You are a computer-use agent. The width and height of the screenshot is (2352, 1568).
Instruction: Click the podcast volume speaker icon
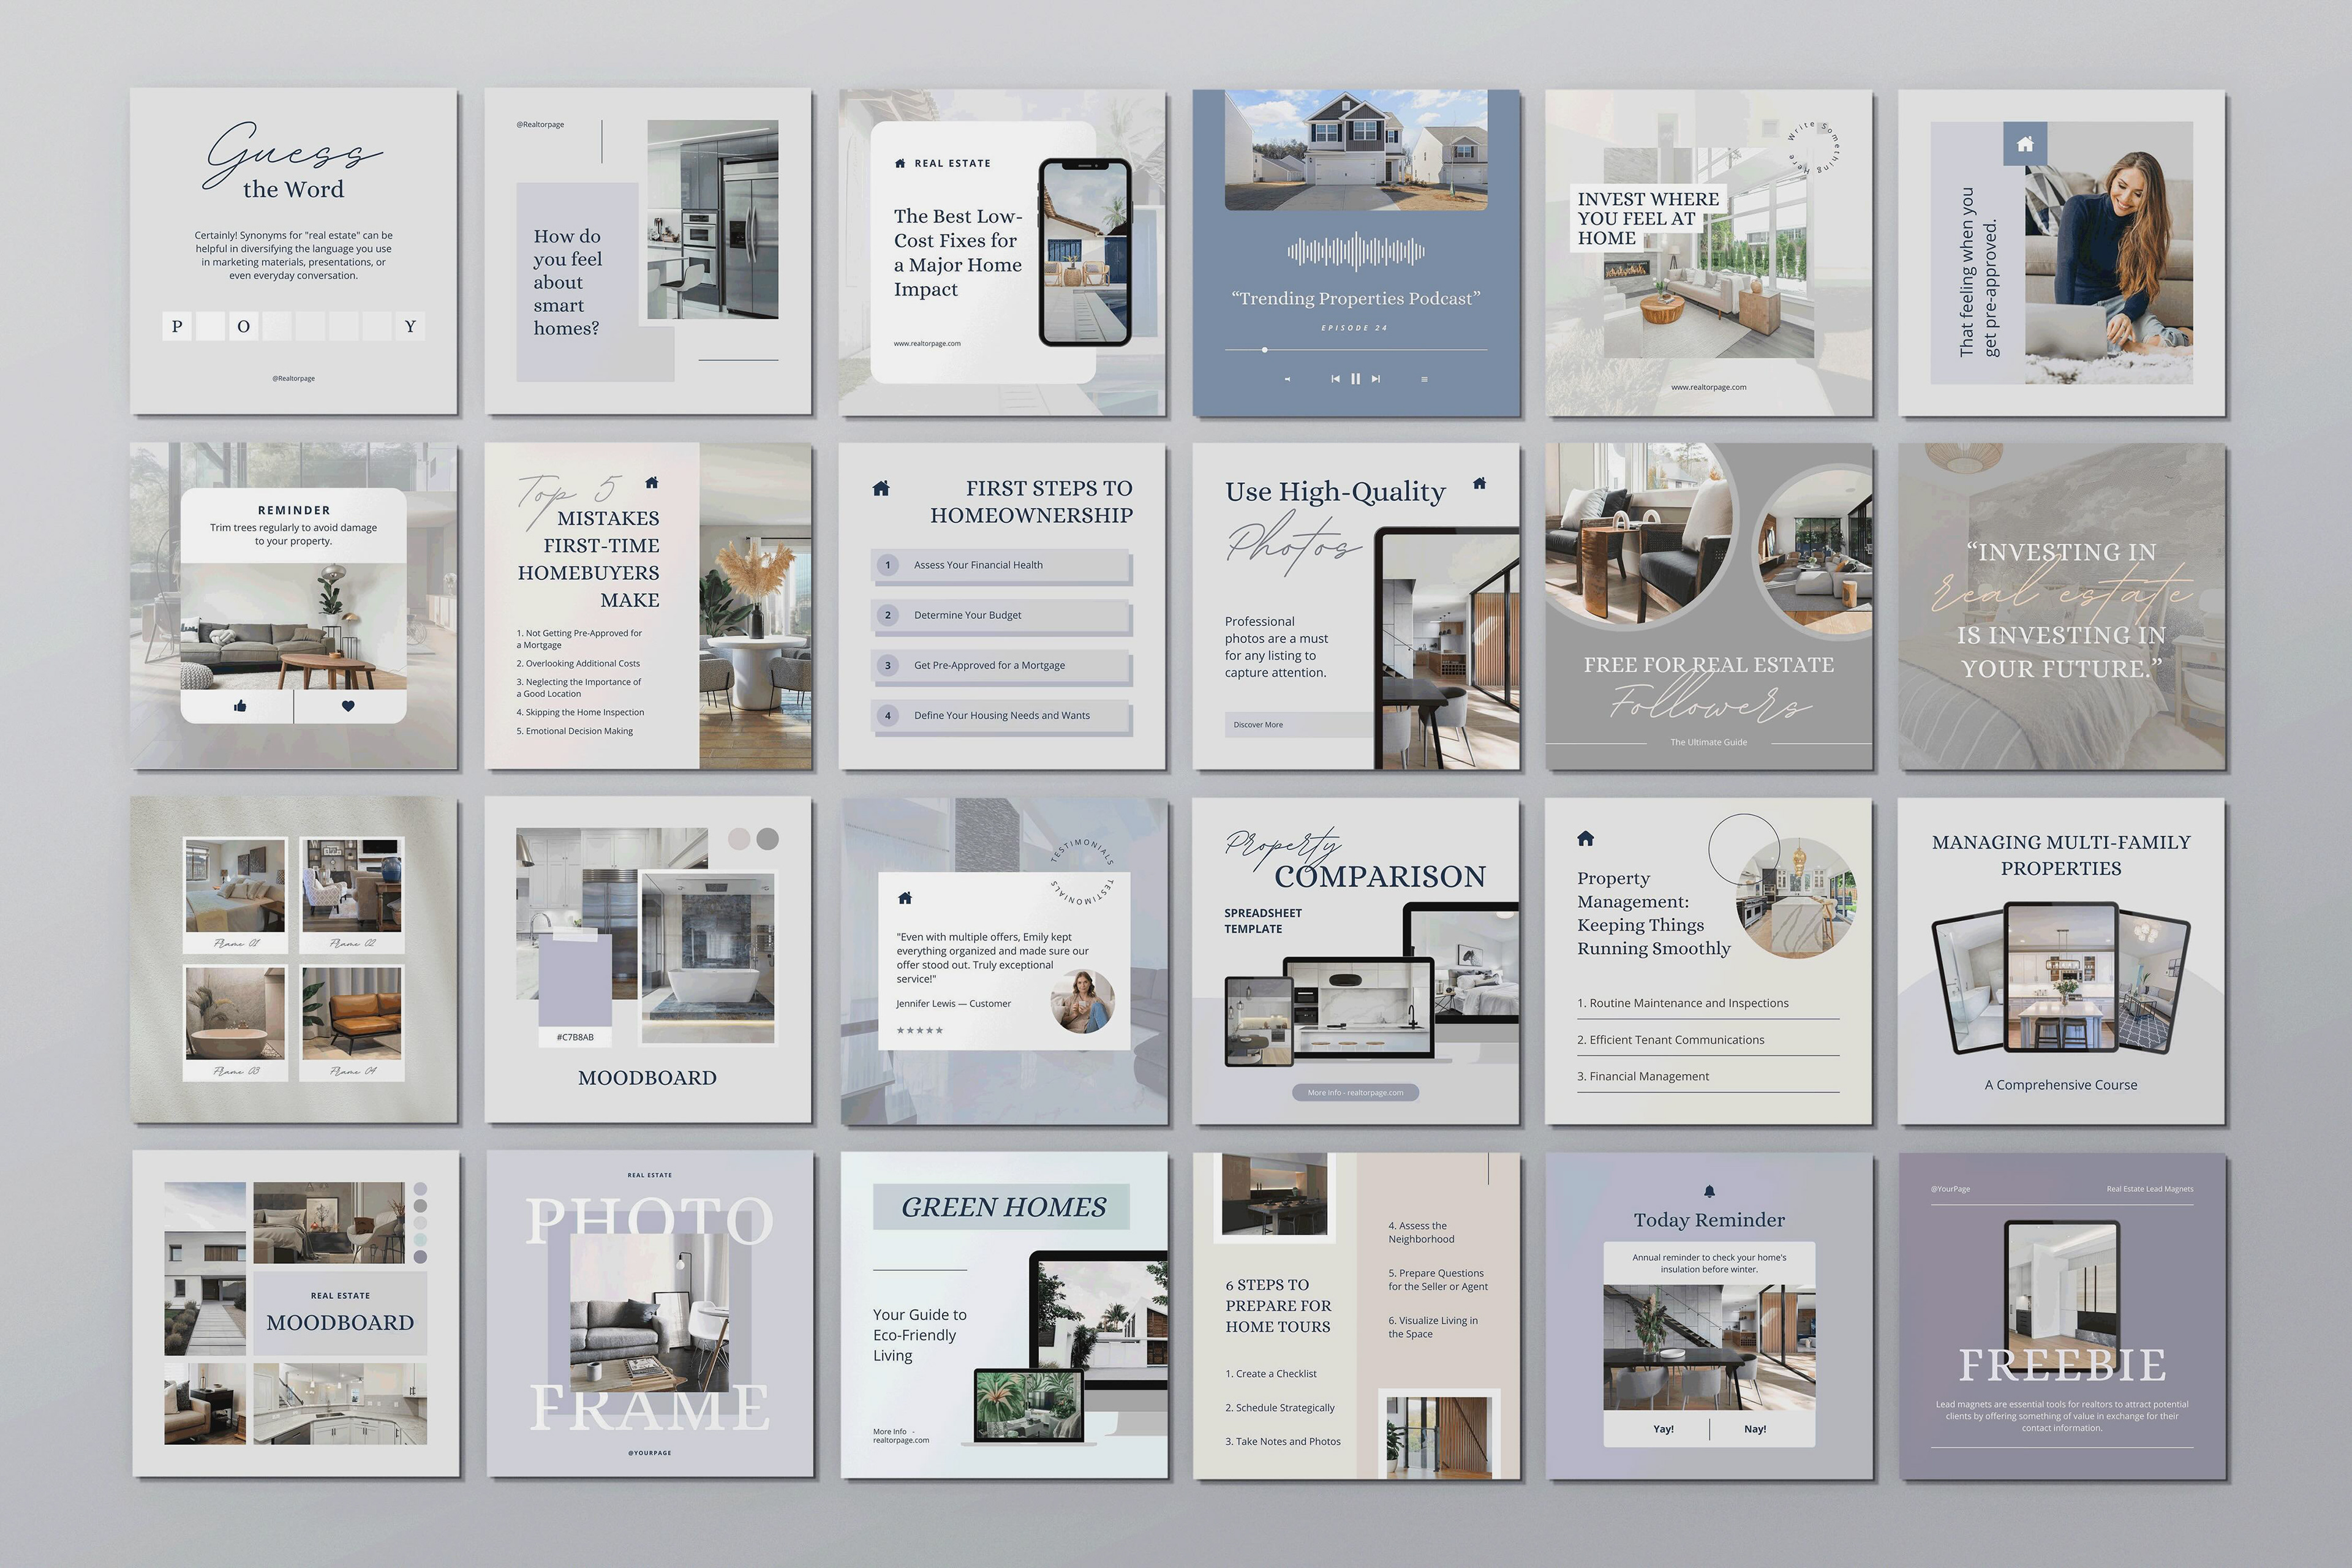pyautogui.click(x=1287, y=380)
